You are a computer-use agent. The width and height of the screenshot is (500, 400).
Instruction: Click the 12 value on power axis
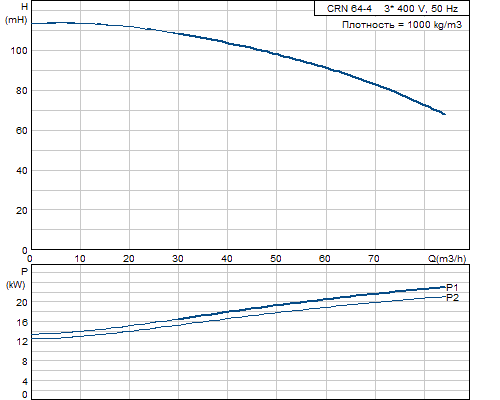pos(22,342)
